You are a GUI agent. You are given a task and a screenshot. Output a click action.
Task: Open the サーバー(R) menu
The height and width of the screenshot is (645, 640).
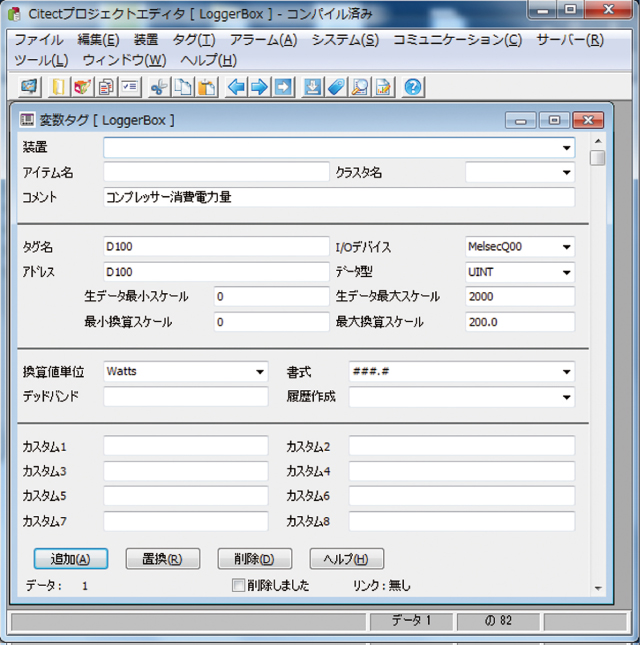[x=570, y=40]
